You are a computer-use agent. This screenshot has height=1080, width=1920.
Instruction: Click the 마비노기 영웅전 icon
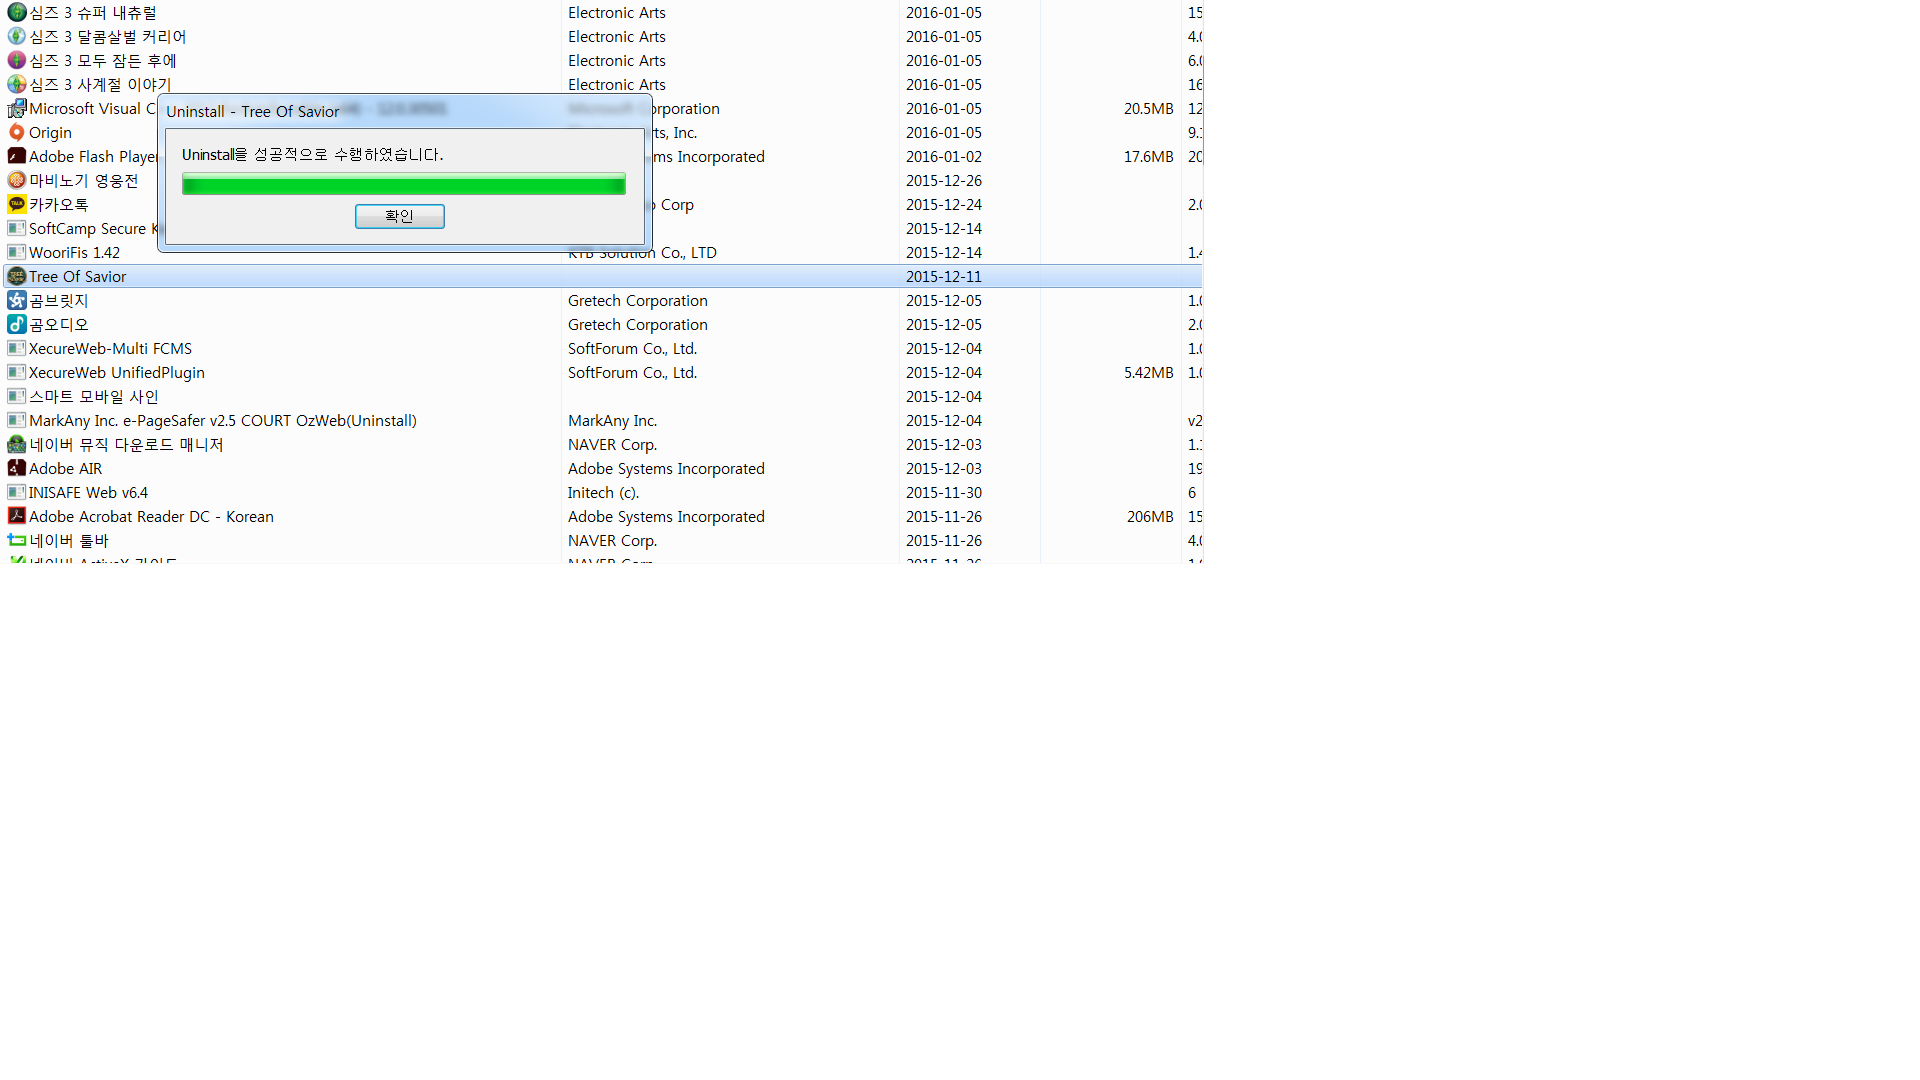16,181
